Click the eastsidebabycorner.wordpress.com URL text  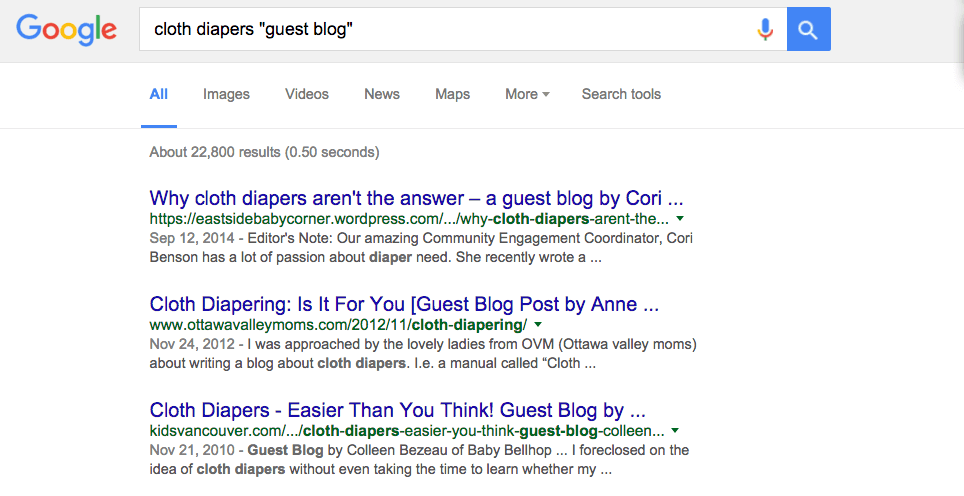409,219
